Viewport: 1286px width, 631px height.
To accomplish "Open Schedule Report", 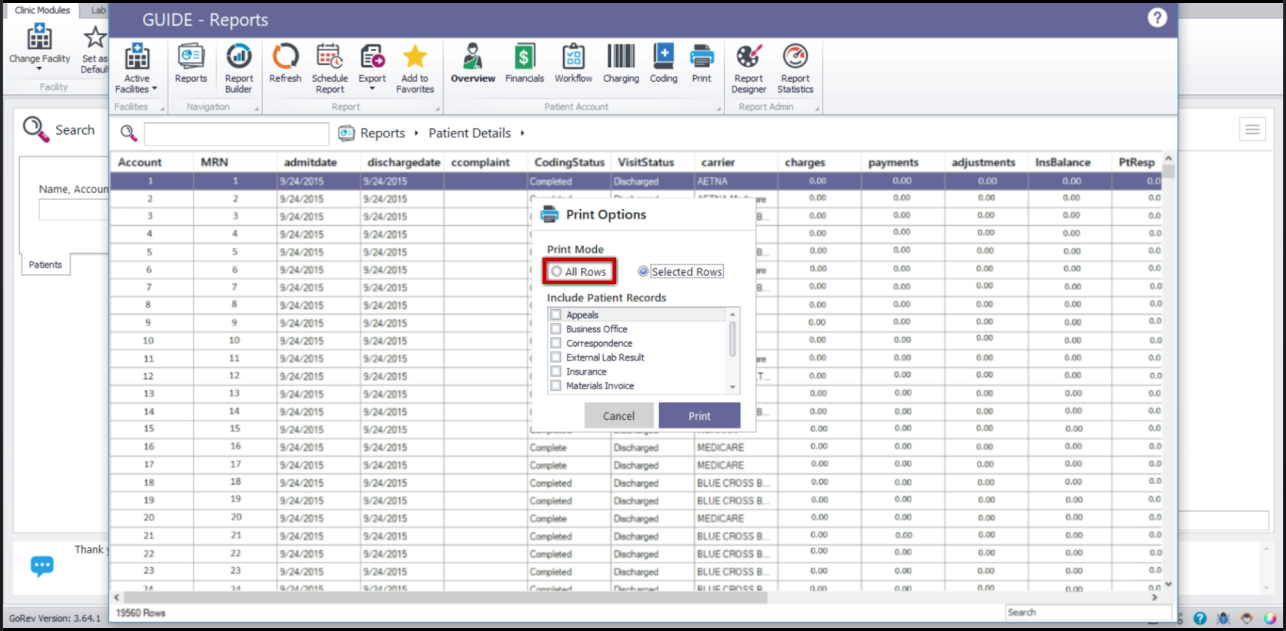I will pos(329,68).
